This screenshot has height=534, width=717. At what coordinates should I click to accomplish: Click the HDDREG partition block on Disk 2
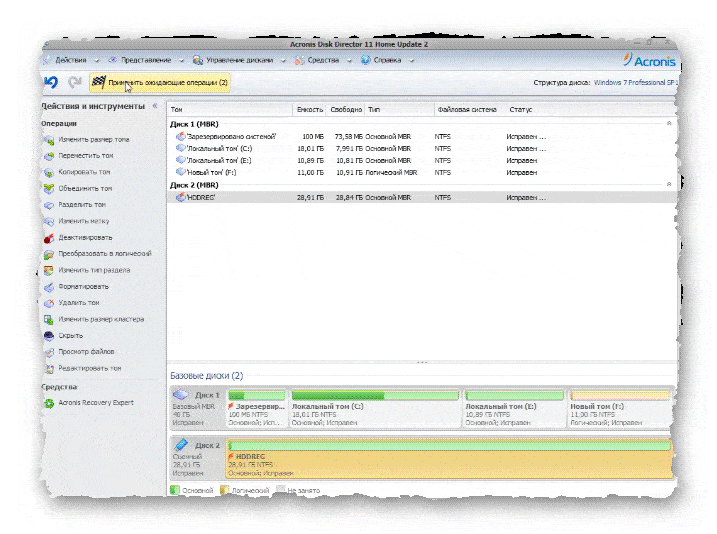[x=449, y=459]
